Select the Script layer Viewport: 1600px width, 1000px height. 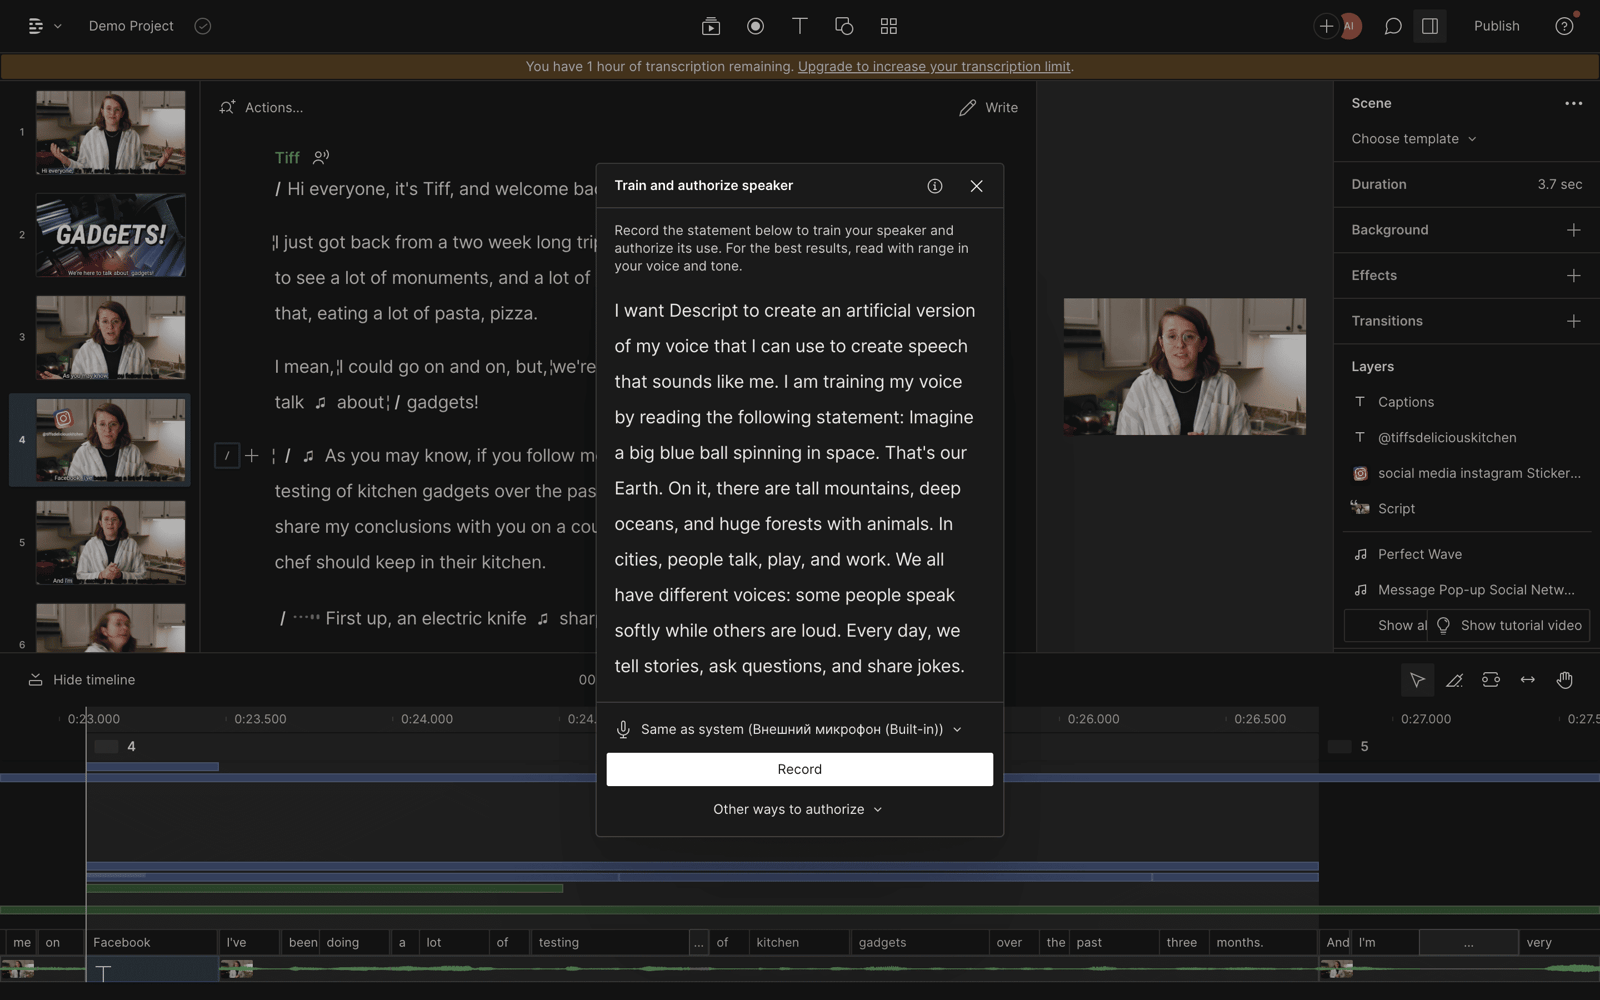tap(1396, 509)
